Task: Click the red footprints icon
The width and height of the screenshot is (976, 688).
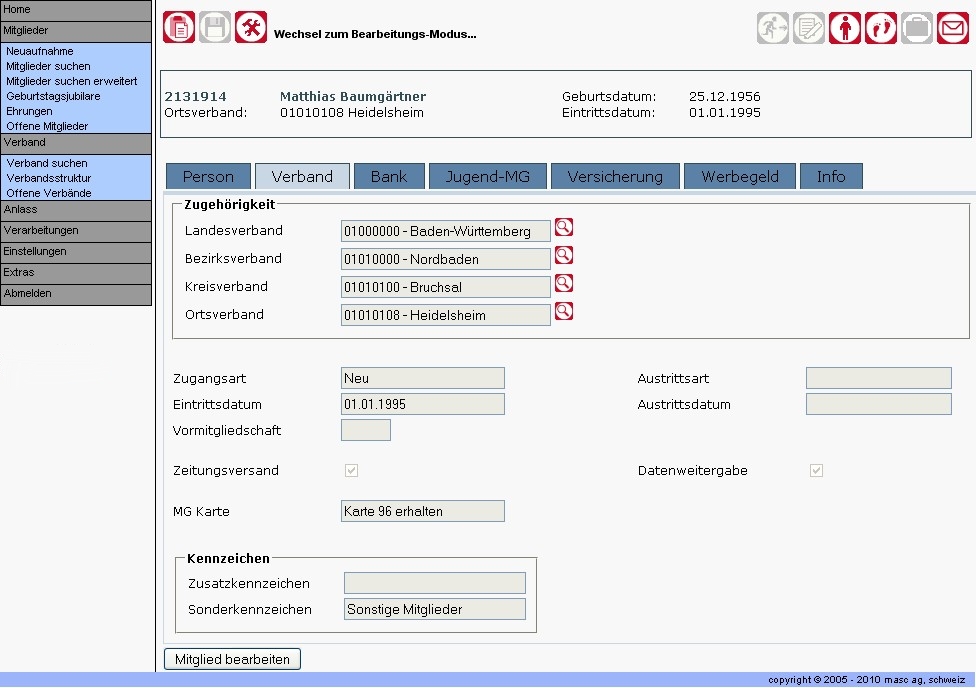Action: pyautogui.click(x=881, y=27)
